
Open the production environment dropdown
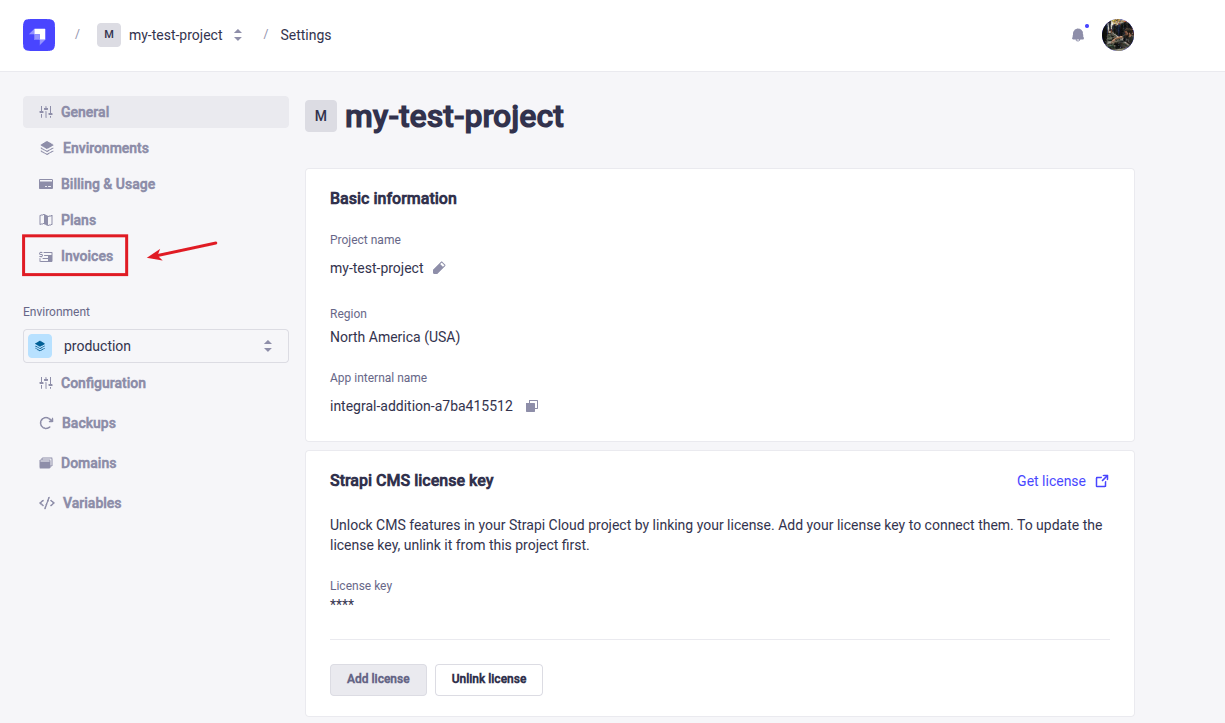(x=156, y=346)
